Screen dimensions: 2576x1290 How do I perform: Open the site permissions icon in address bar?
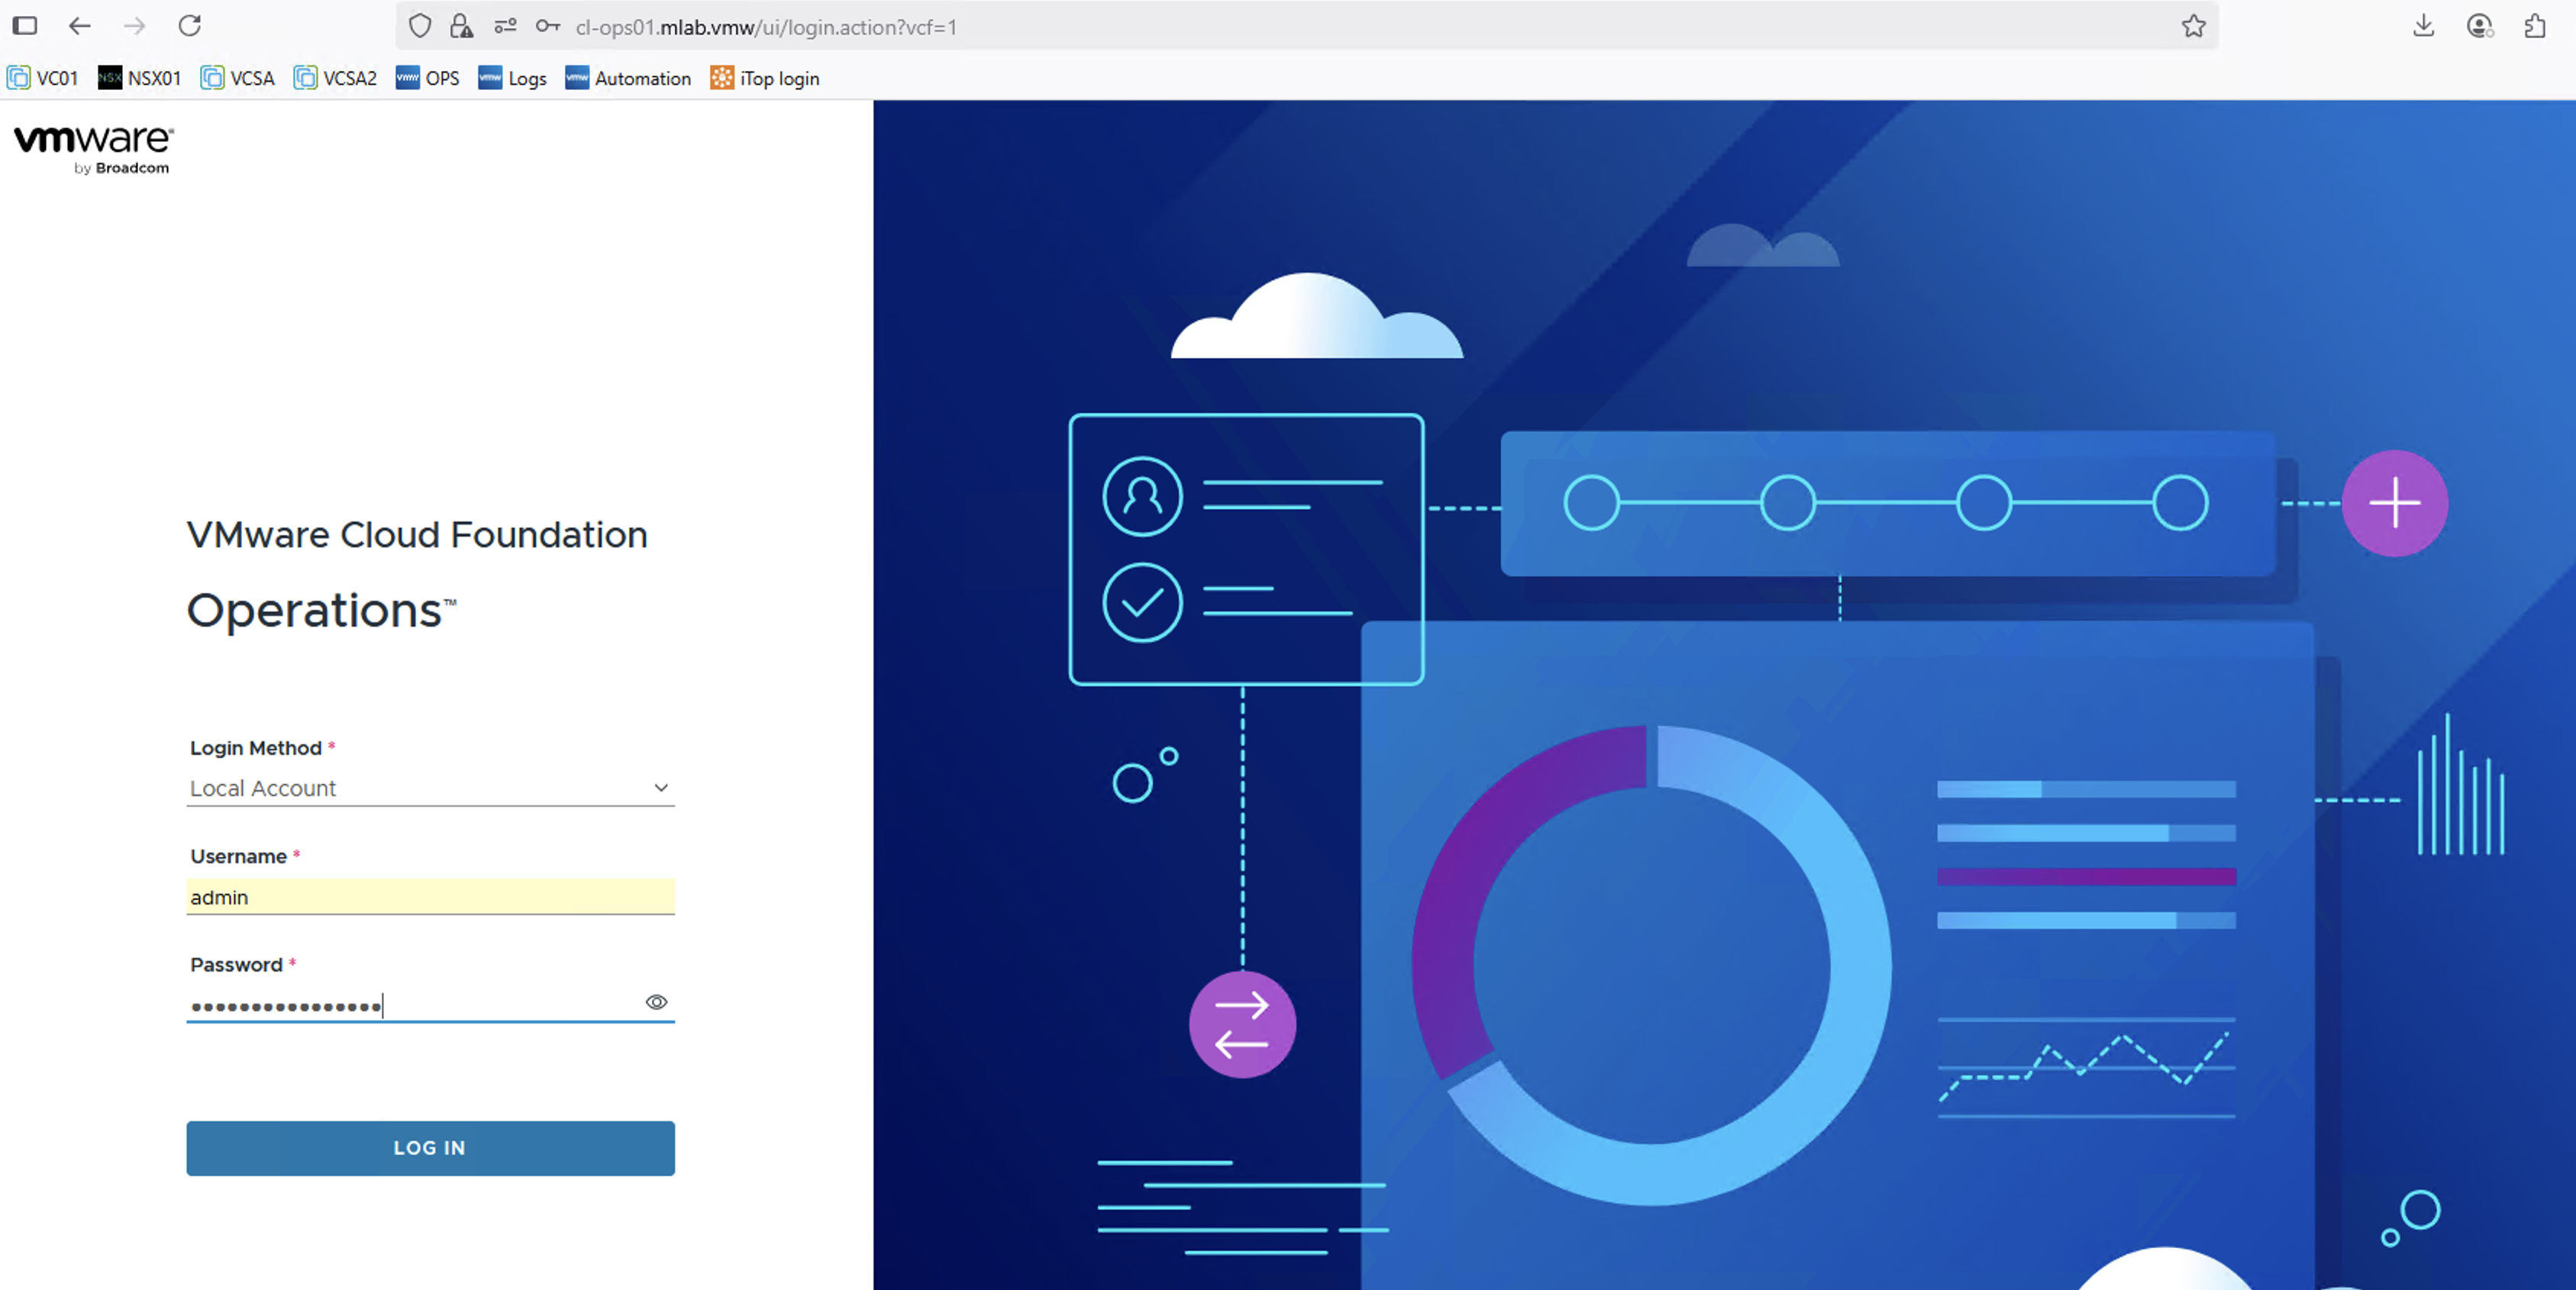coord(505,26)
